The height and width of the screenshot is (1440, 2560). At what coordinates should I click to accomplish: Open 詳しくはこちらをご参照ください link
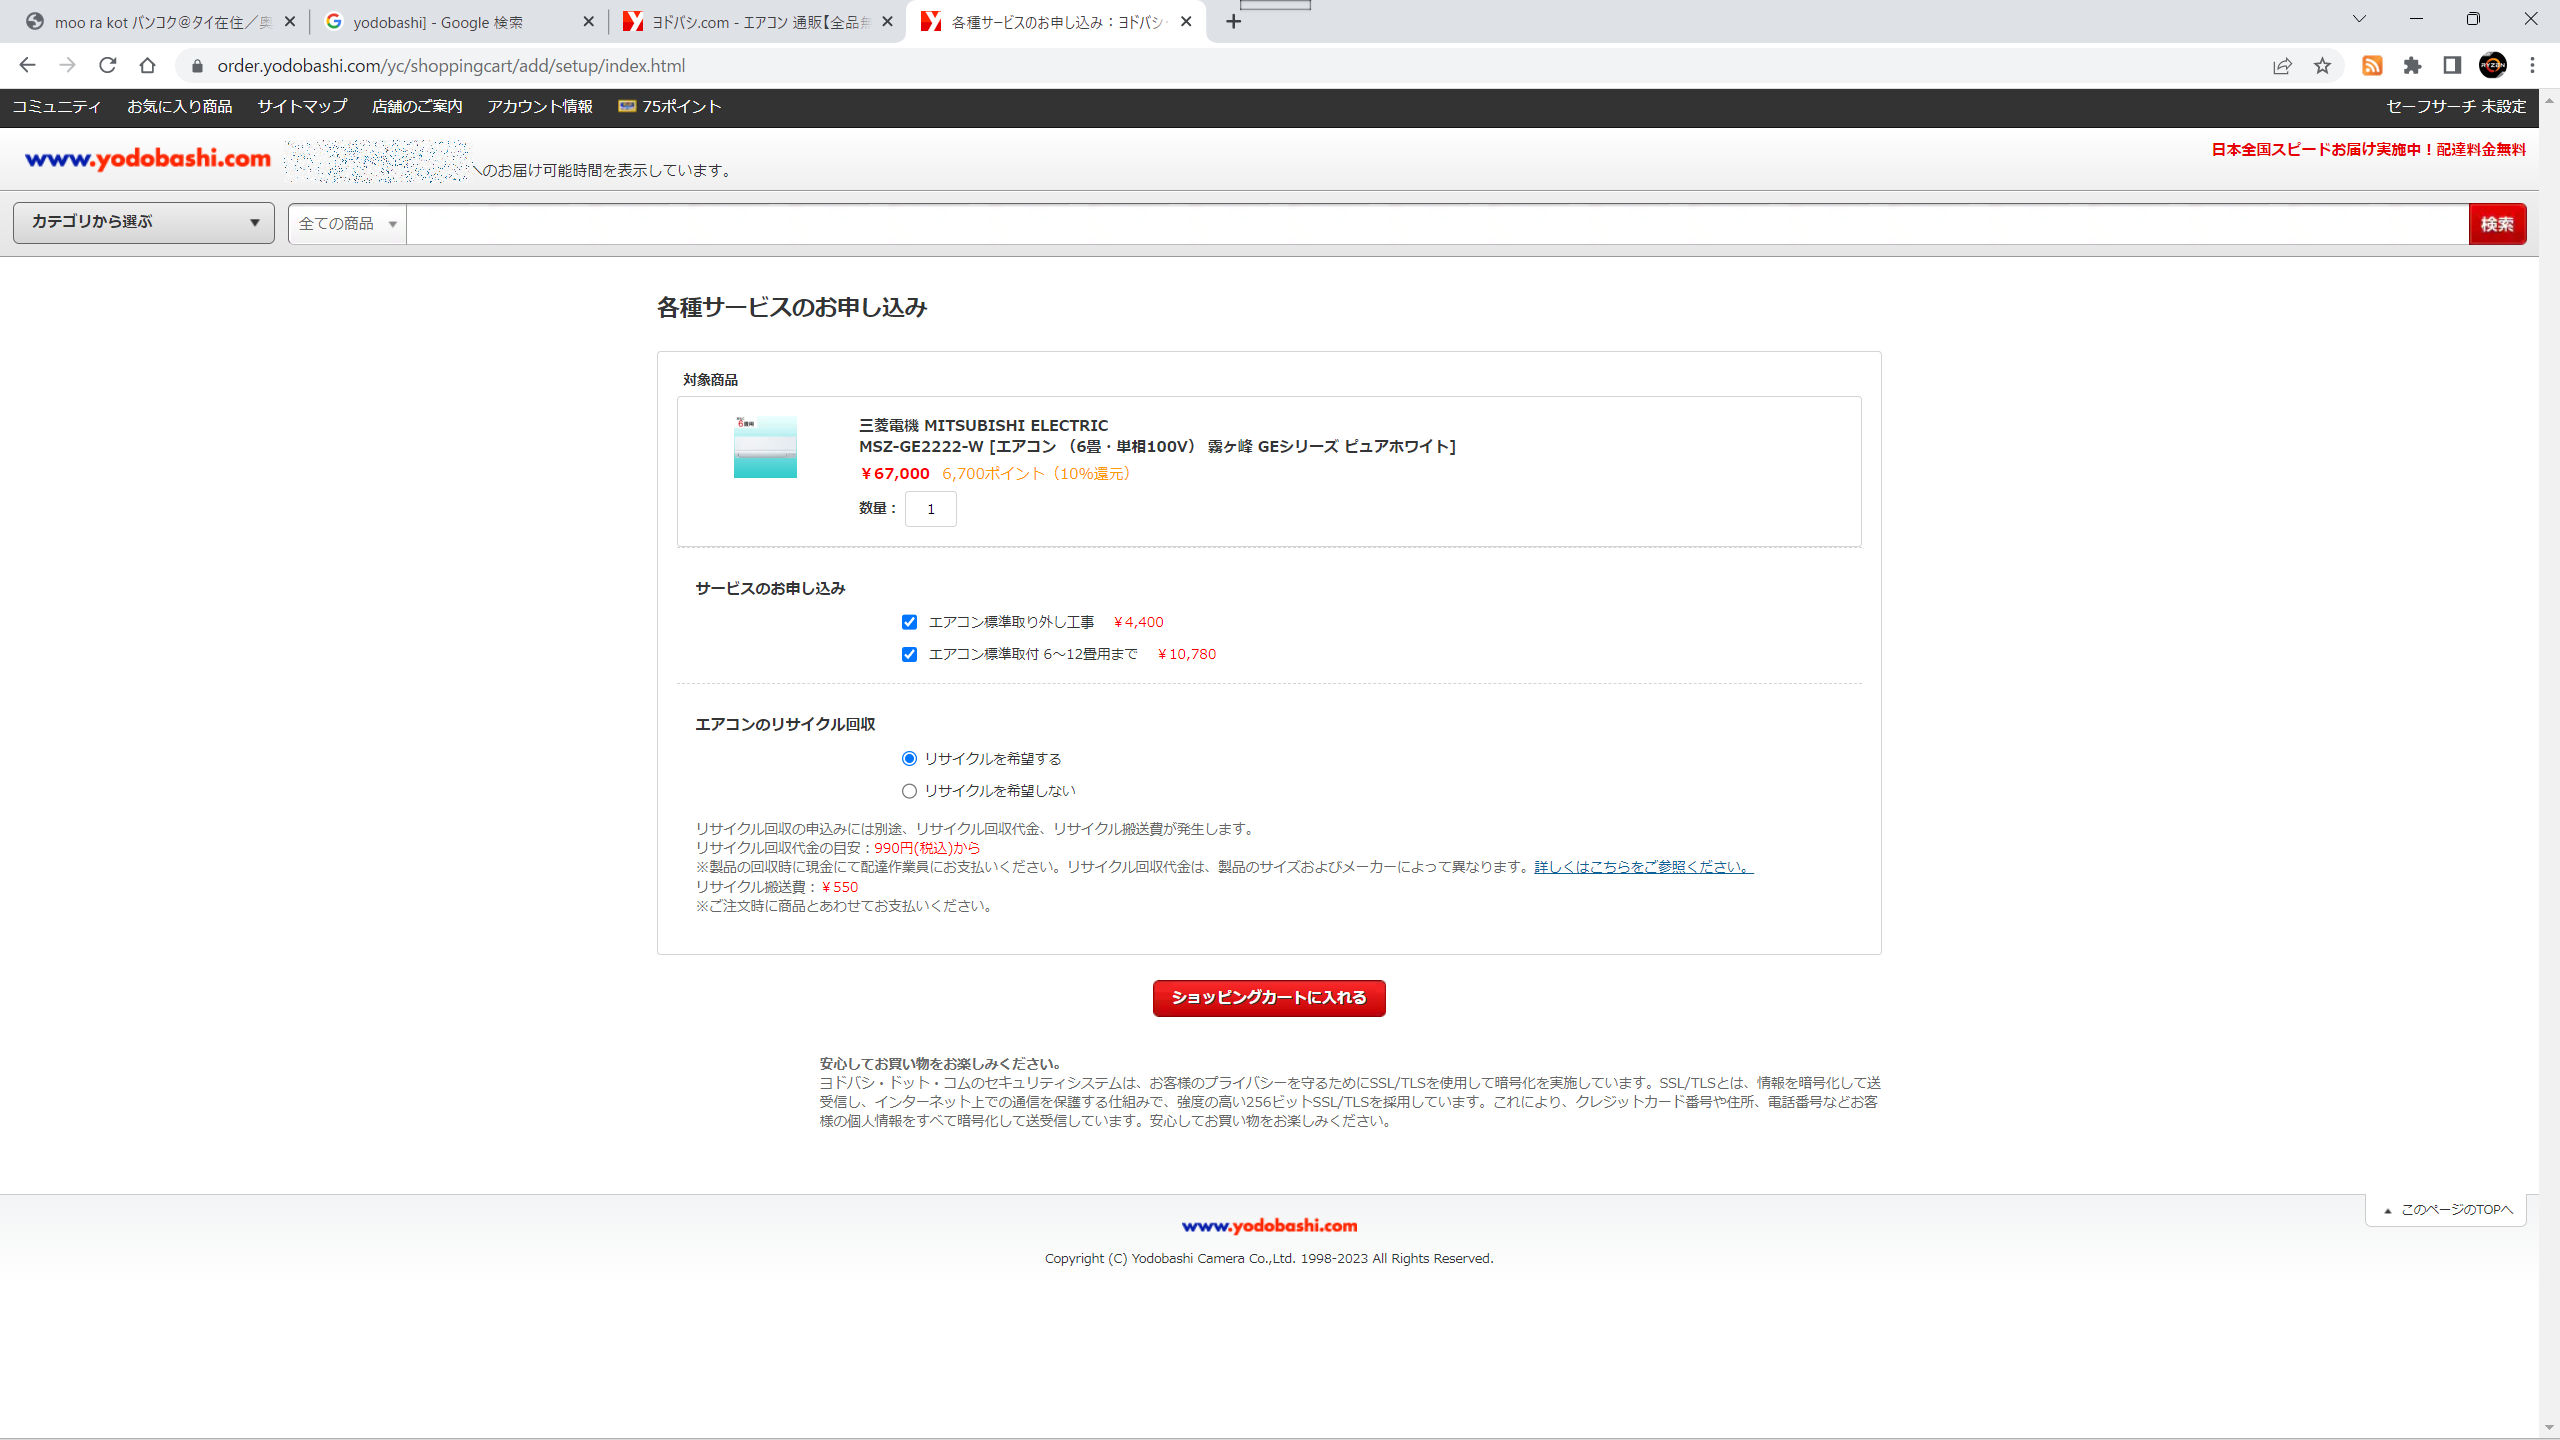[x=1644, y=867]
